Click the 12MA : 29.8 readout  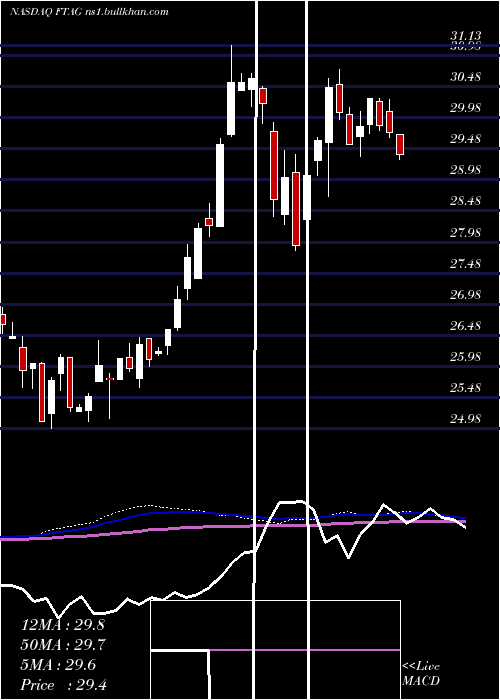pos(63,625)
